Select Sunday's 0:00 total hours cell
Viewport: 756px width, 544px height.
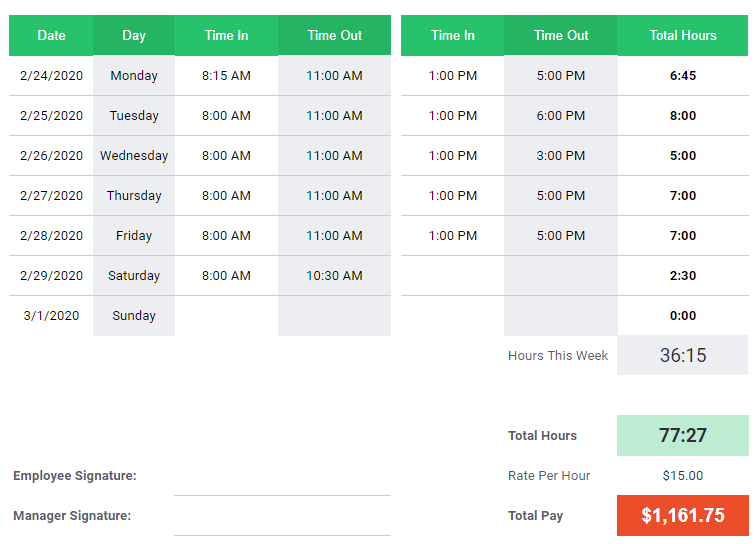(683, 316)
